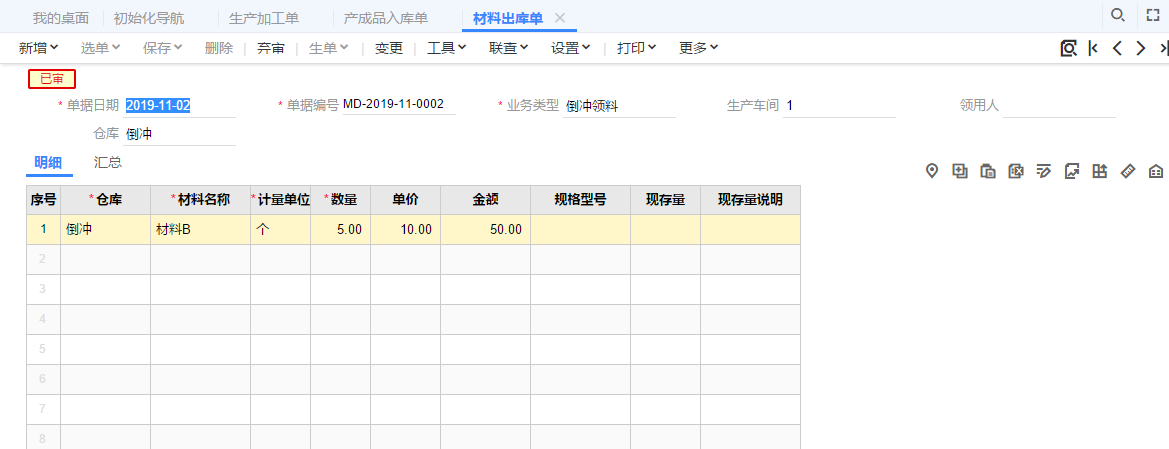Click the 变更 button
The image size is (1169, 449).
pyautogui.click(x=389, y=48)
